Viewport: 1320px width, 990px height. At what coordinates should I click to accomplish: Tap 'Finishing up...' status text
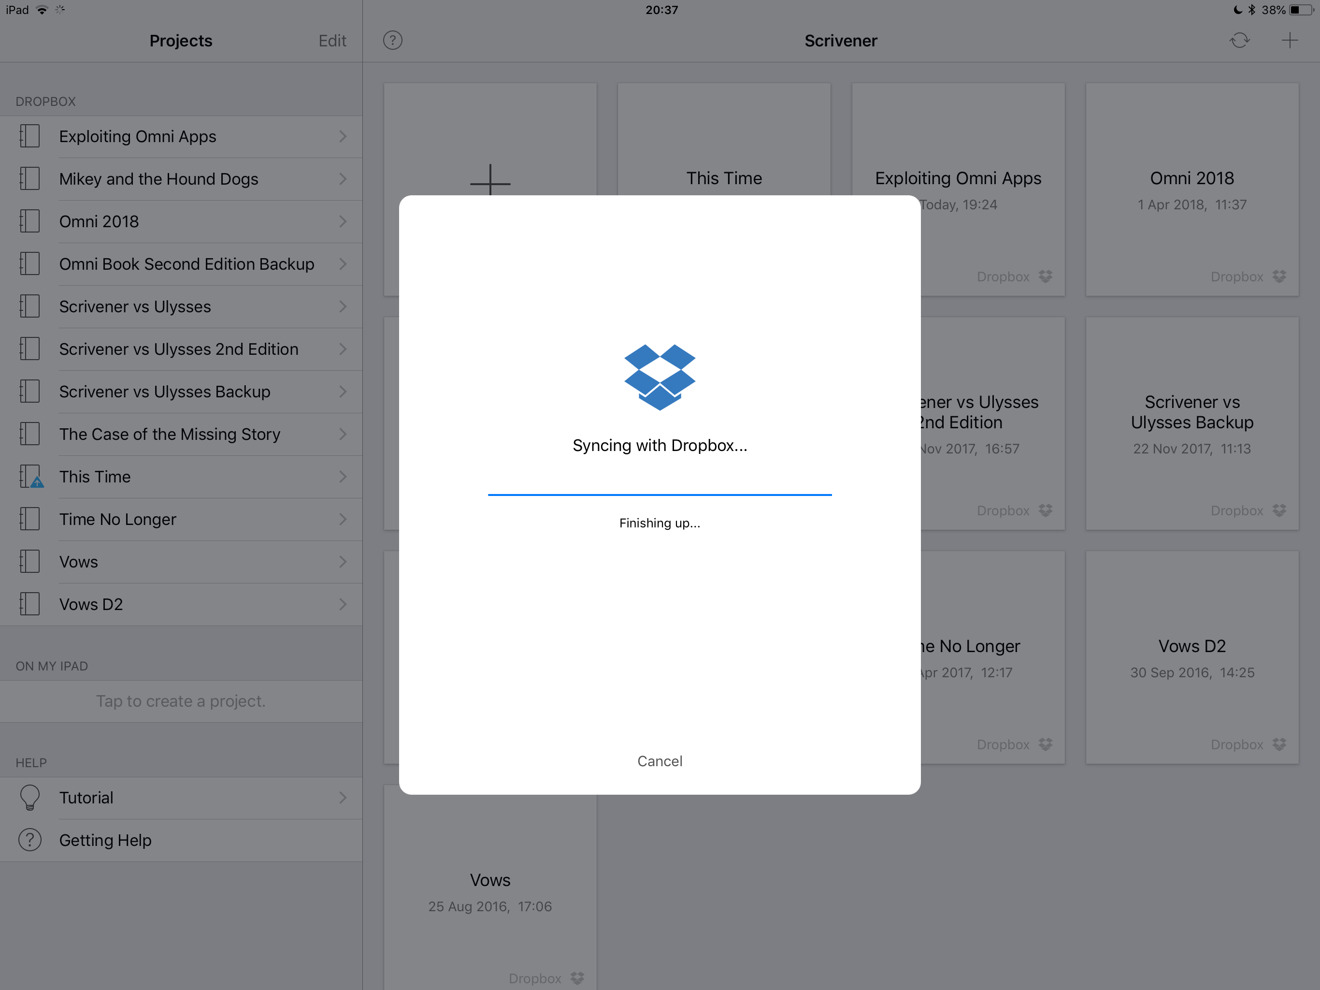point(660,523)
